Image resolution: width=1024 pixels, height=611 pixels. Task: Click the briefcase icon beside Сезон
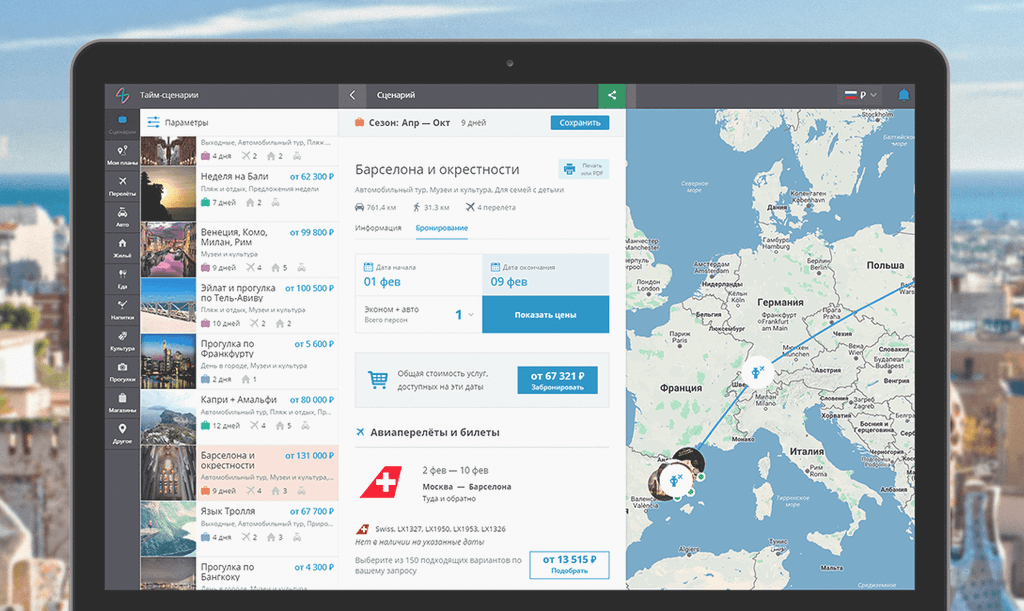359,122
